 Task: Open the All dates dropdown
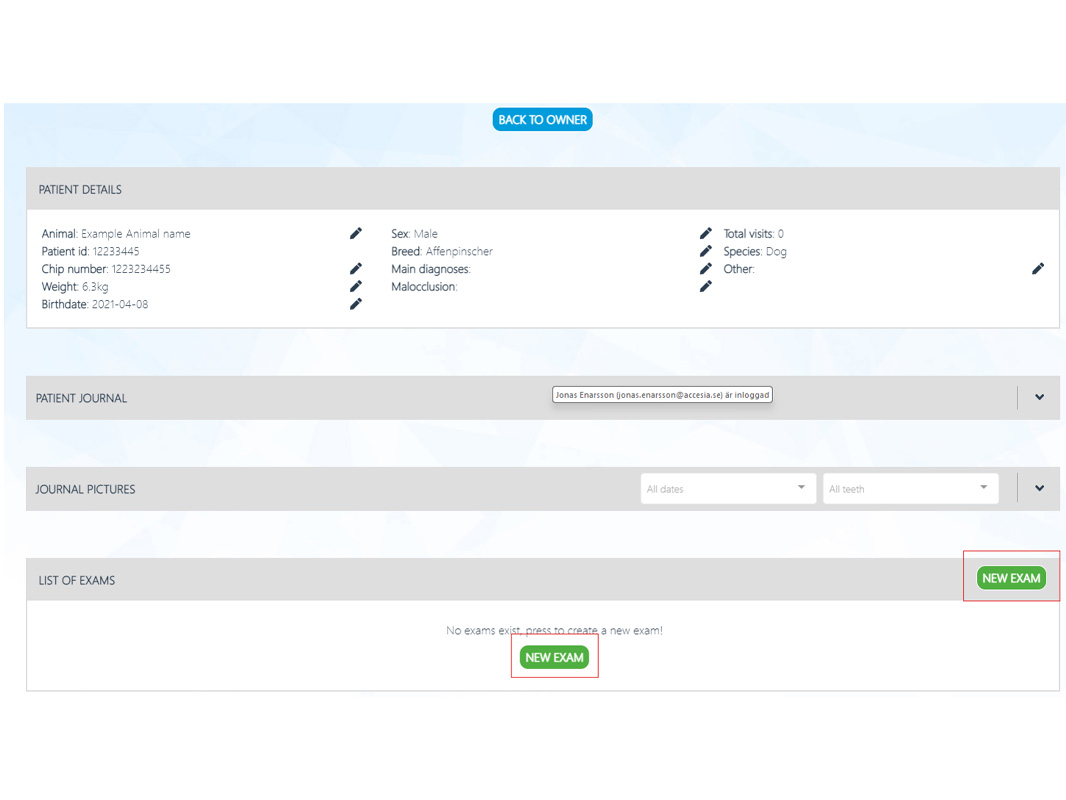pyautogui.click(x=727, y=489)
